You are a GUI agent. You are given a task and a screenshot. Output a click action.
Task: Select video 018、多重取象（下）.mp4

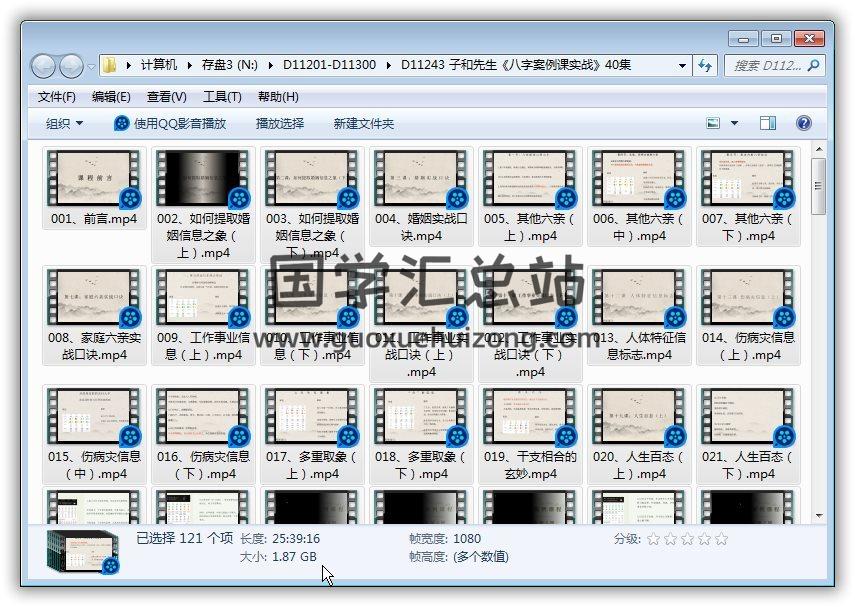(x=422, y=434)
